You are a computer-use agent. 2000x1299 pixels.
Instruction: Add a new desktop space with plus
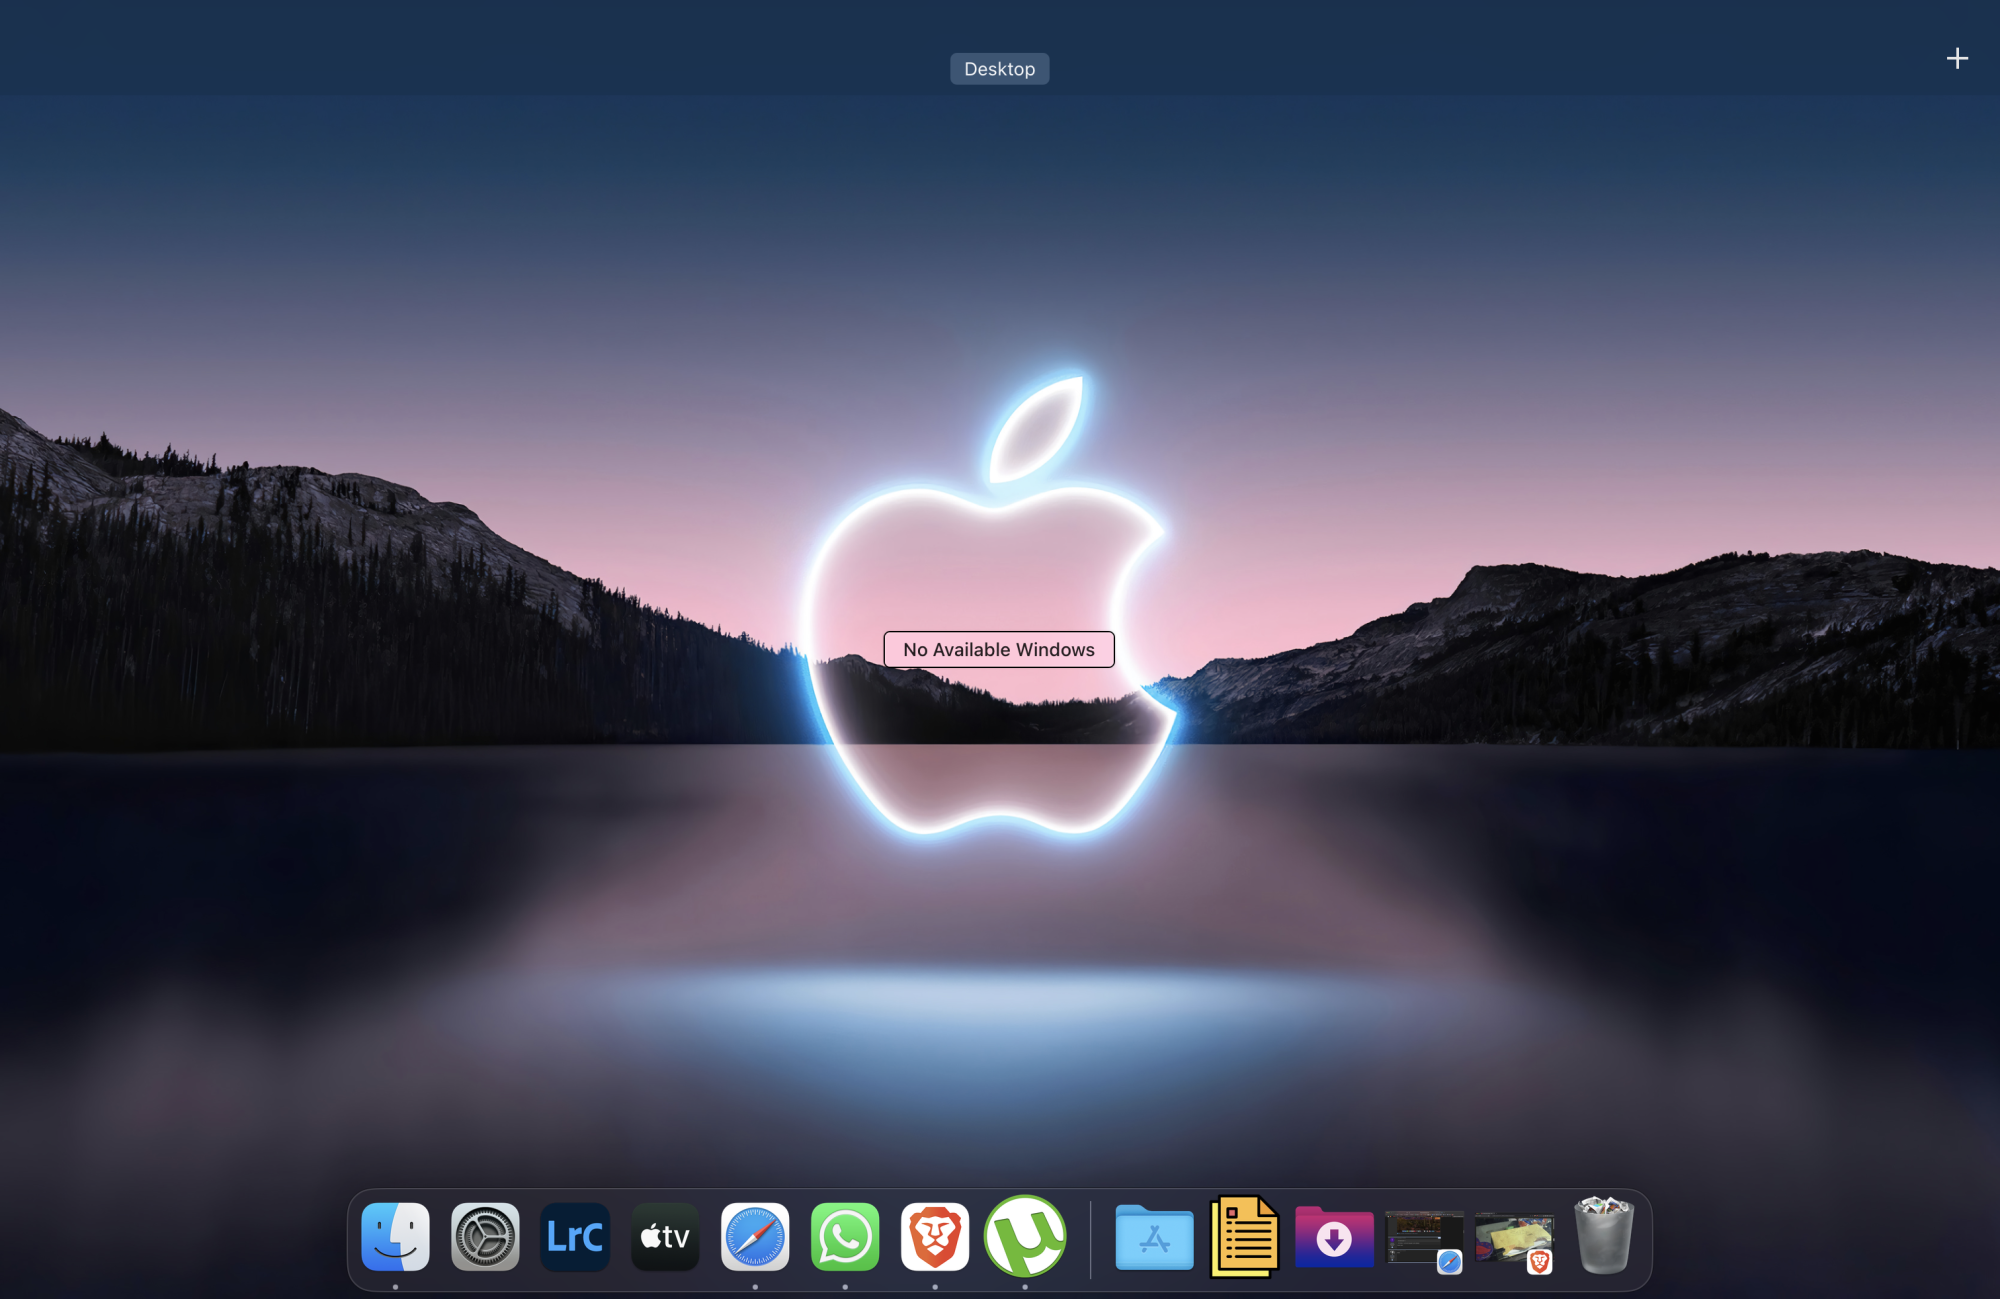click(1957, 59)
